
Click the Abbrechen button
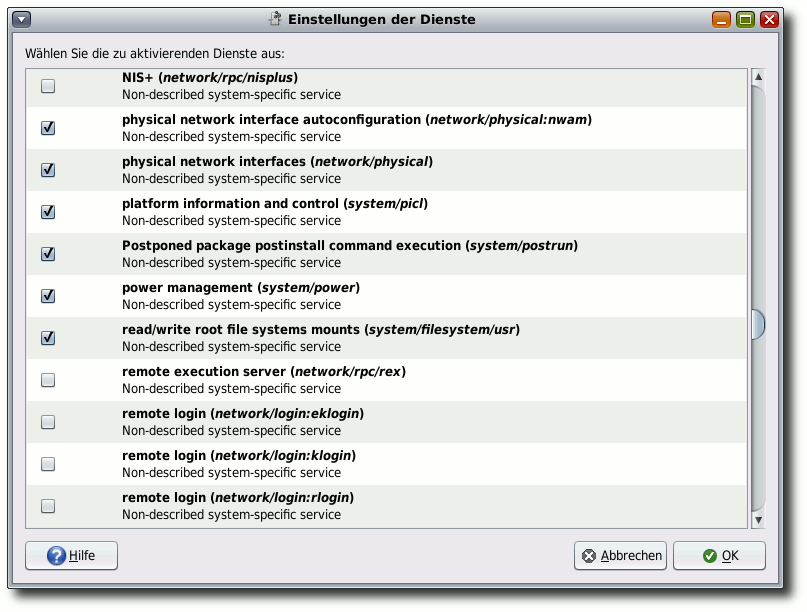[620, 556]
